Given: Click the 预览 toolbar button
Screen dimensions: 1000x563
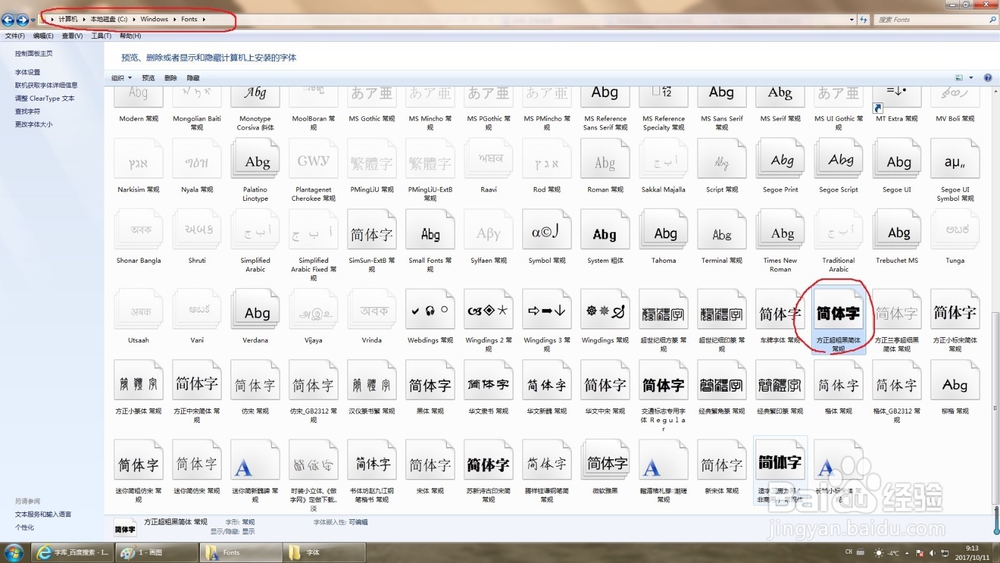Looking at the screenshot, I should (148, 78).
